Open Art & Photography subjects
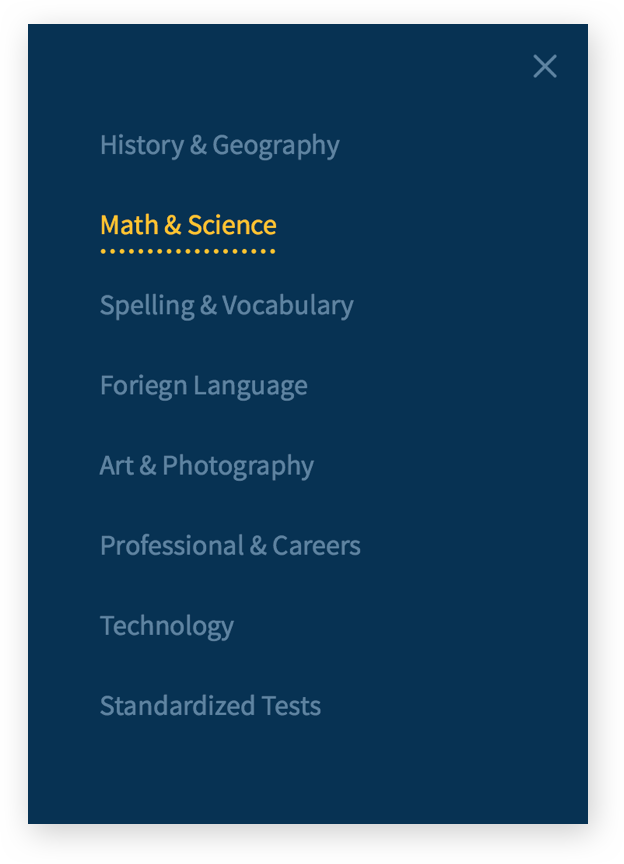The width and height of the screenshot is (624, 864). point(206,465)
